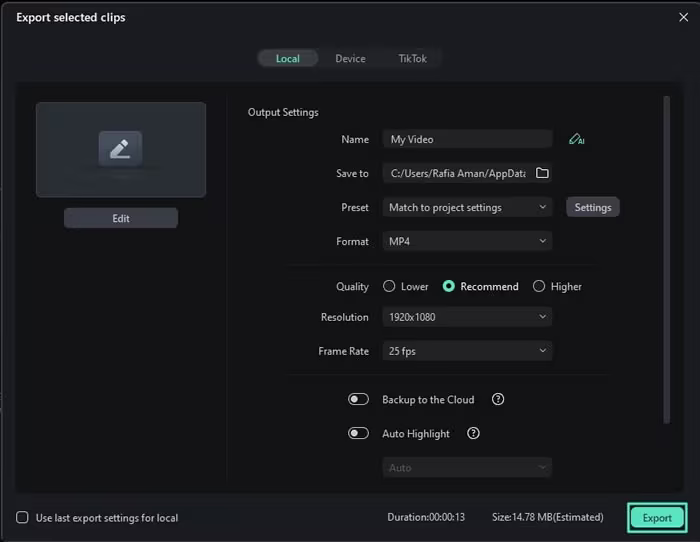Click the Backup to the Cloud help icon
The width and height of the screenshot is (700, 542).
(x=498, y=400)
